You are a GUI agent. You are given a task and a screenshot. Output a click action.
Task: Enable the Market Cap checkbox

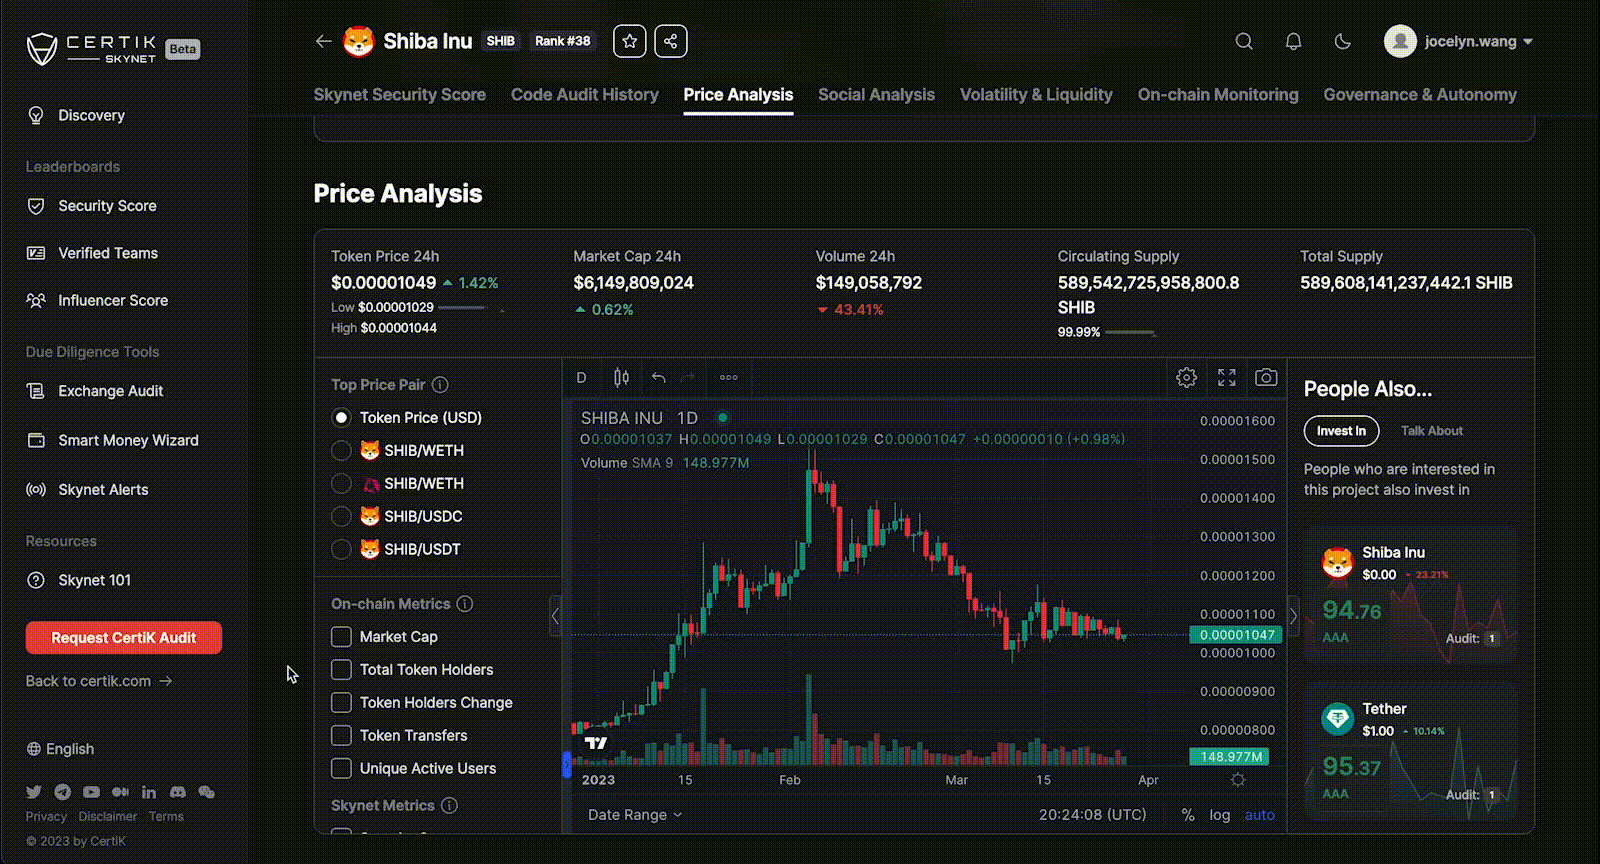pos(341,636)
